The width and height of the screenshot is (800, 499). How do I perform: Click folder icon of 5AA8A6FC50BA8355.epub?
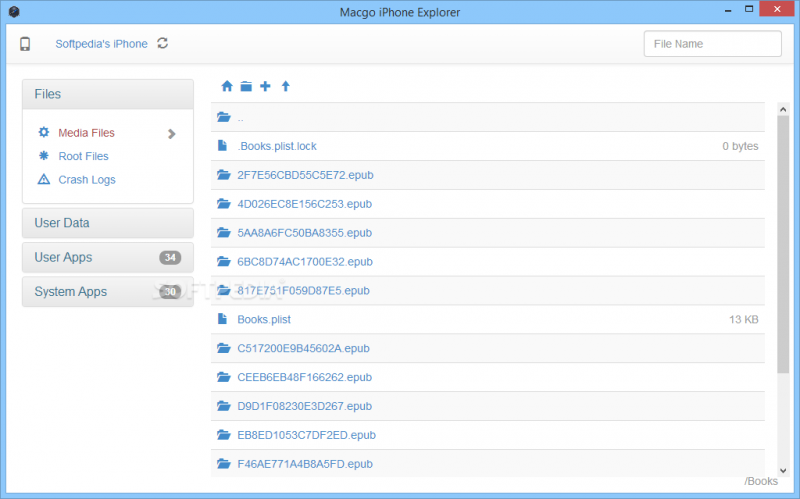pyautogui.click(x=223, y=233)
